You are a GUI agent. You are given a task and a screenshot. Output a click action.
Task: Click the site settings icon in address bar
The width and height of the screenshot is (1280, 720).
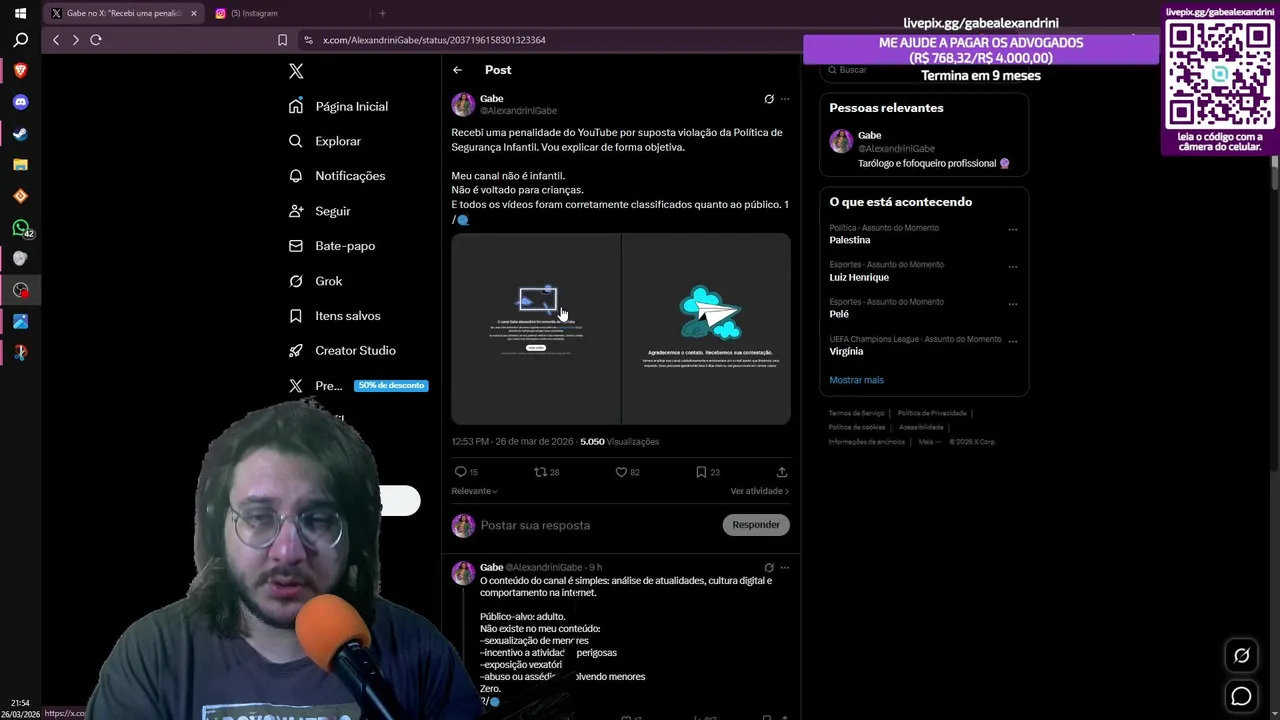(x=309, y=40)
